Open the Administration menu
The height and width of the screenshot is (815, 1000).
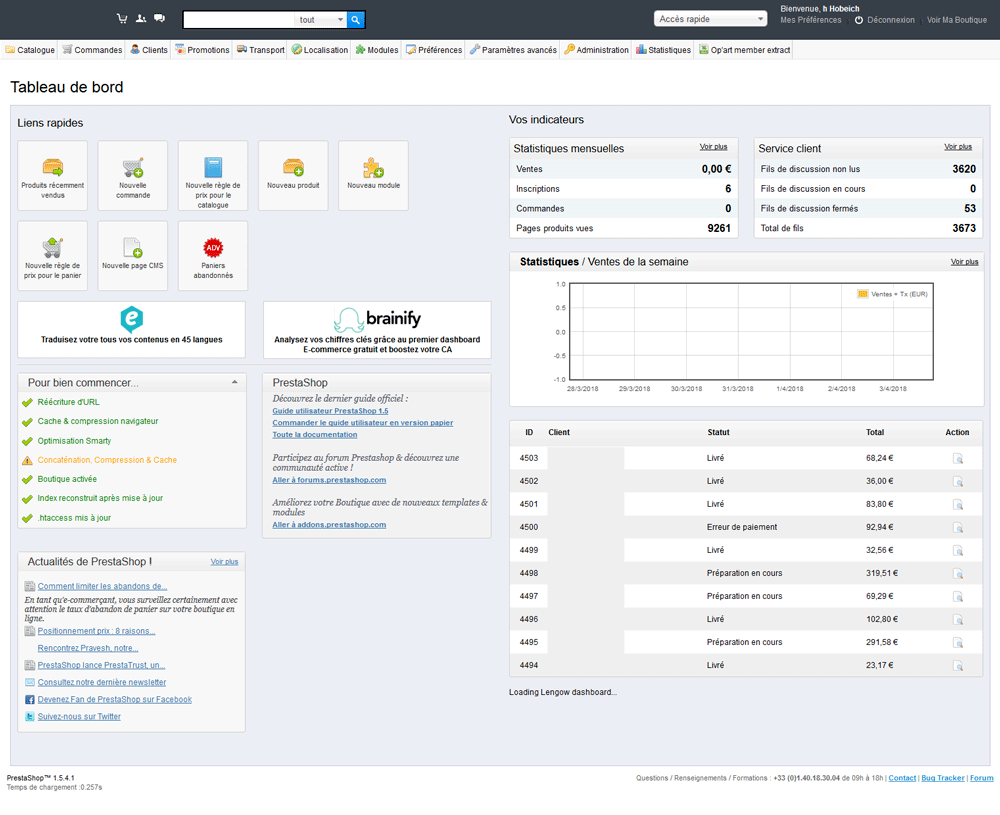(596, 50)
